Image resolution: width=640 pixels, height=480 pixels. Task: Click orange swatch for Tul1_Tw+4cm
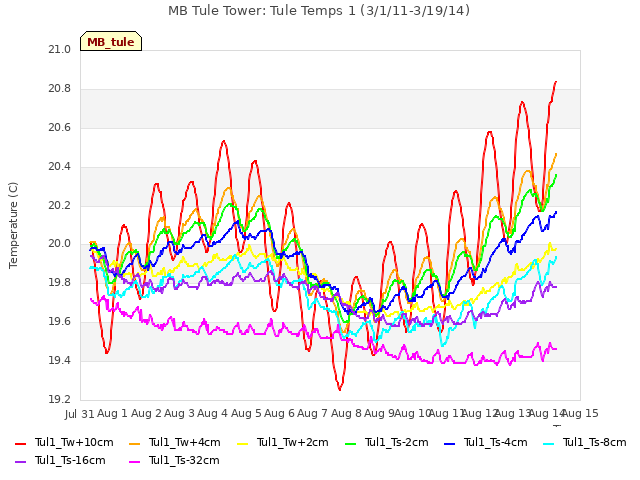(x=134, y=443)
